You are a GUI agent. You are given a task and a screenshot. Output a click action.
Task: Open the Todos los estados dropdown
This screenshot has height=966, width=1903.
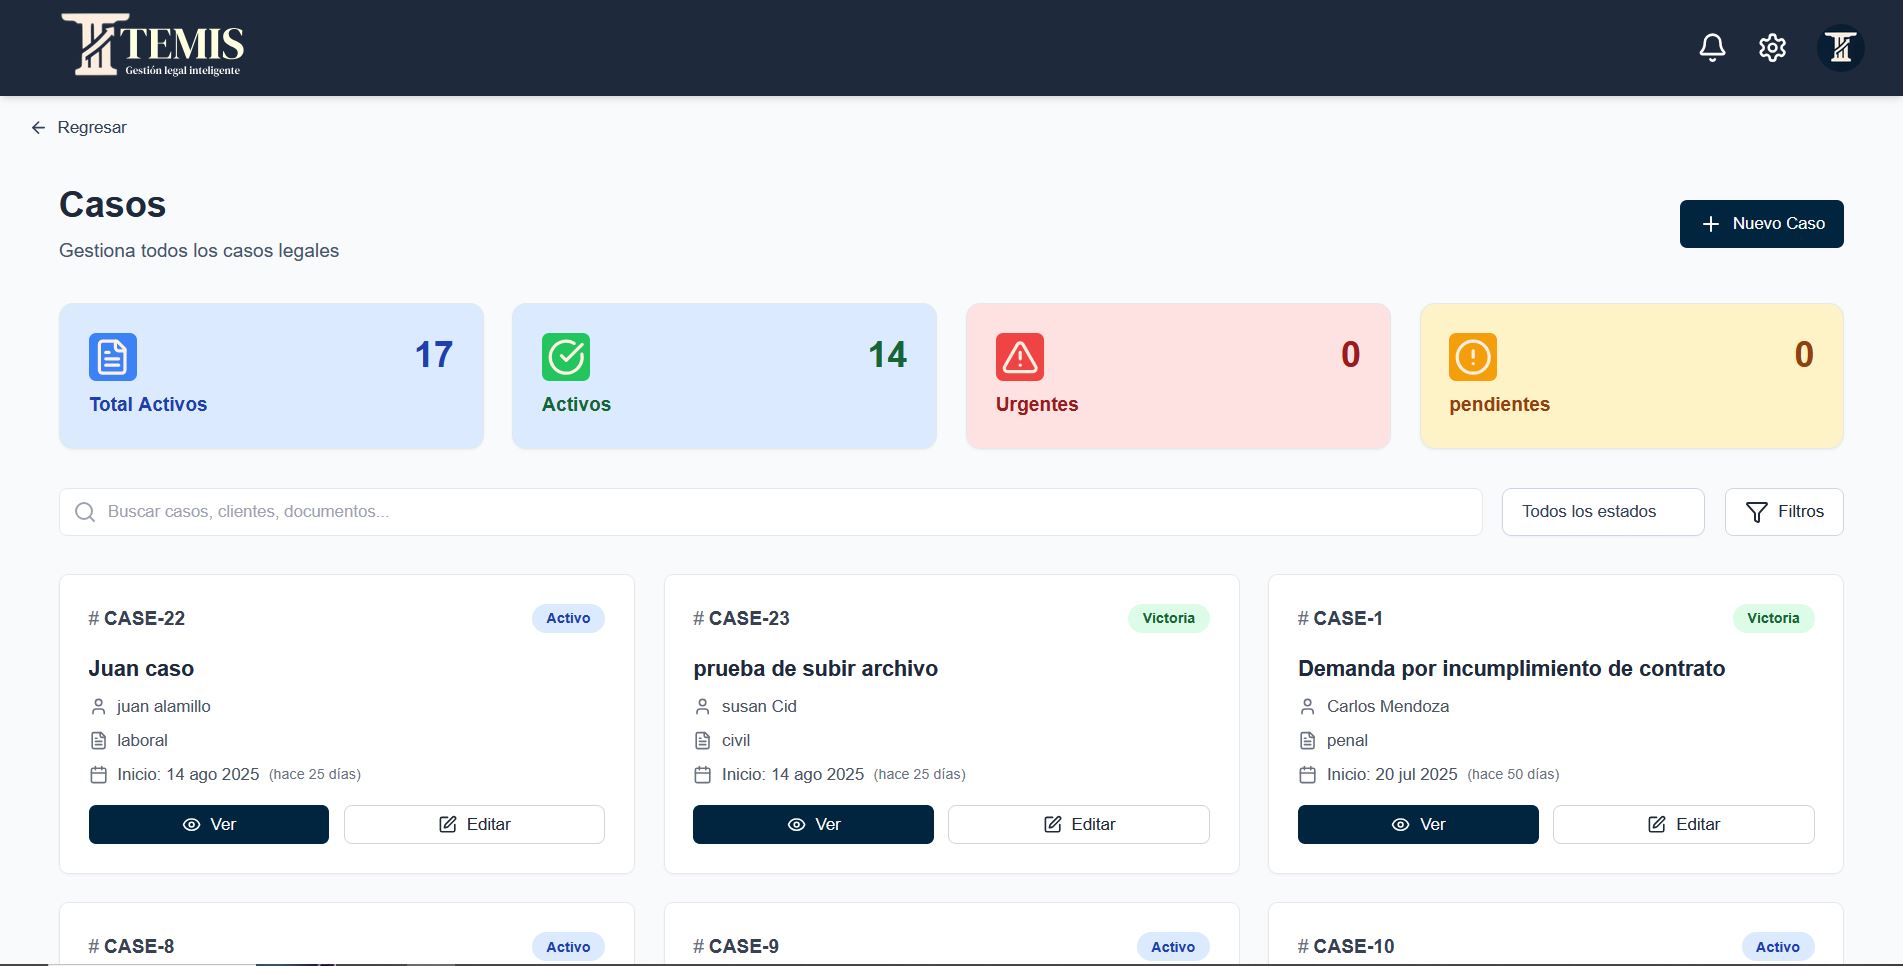(1602, 511)
